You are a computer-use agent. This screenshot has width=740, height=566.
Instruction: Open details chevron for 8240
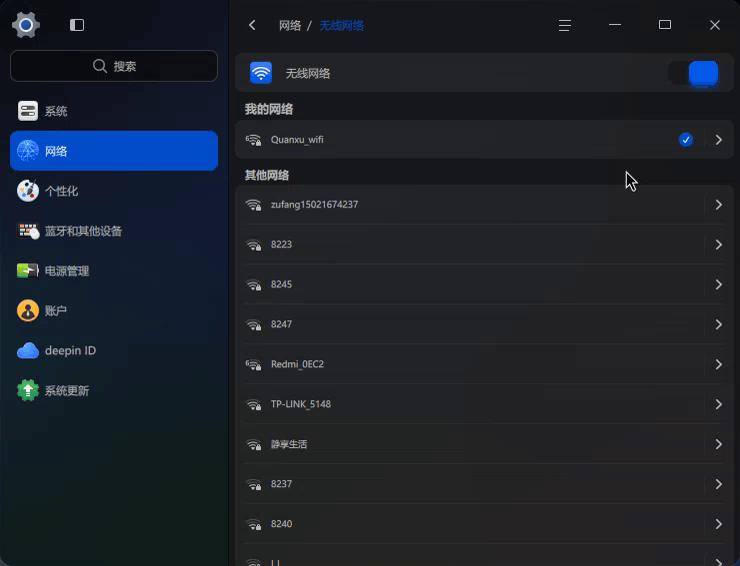718,524
